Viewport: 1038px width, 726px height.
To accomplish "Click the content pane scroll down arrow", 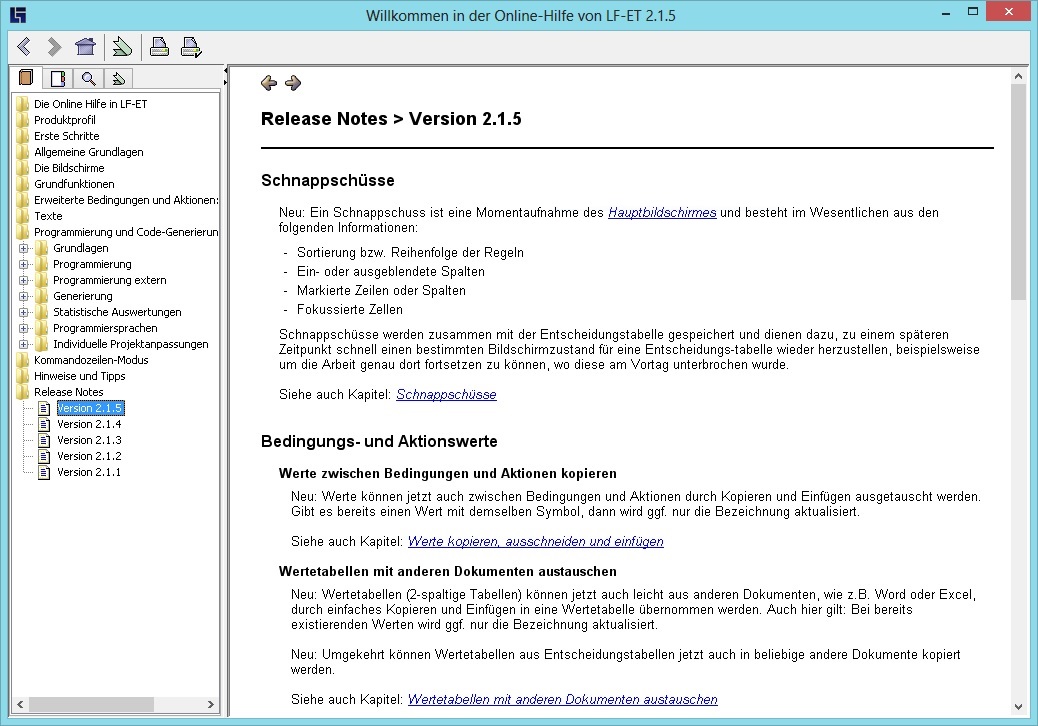I will [1018, 707].
